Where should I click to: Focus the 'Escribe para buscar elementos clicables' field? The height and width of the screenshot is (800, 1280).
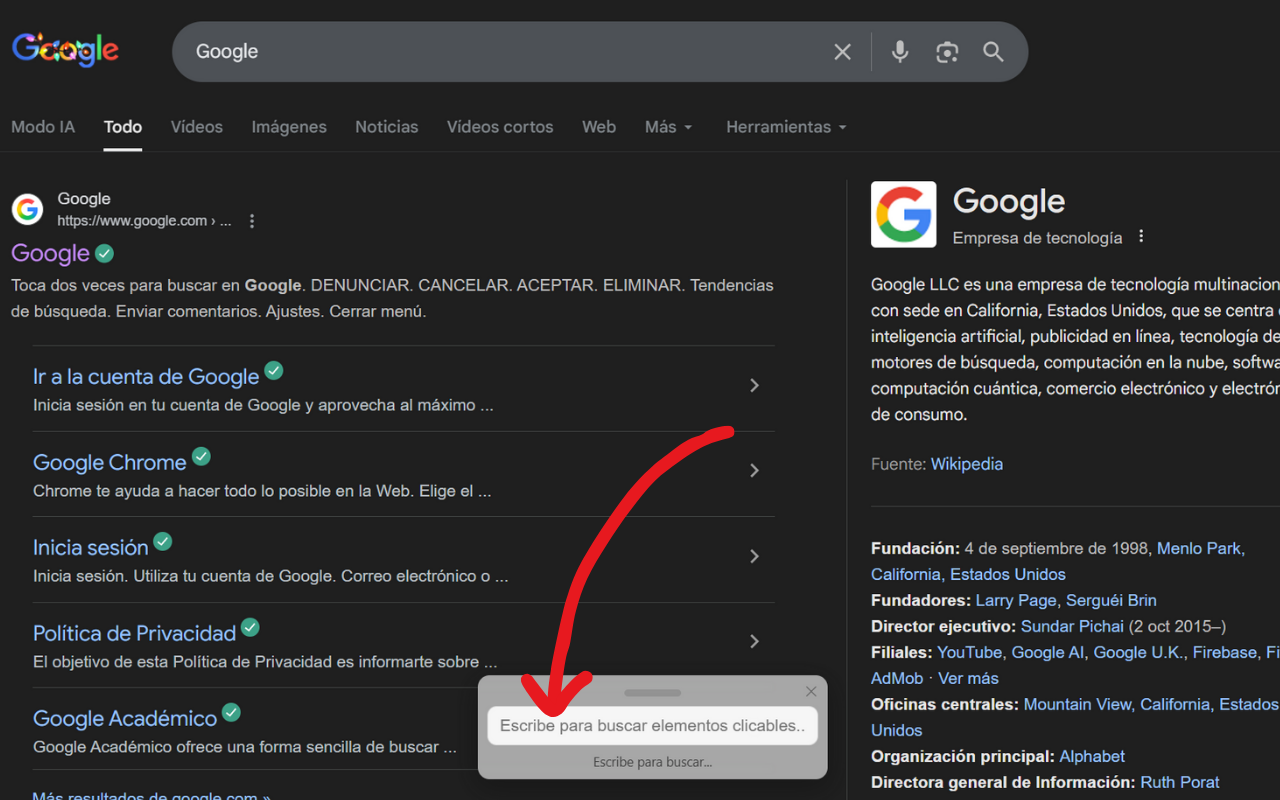pos(652,726)
